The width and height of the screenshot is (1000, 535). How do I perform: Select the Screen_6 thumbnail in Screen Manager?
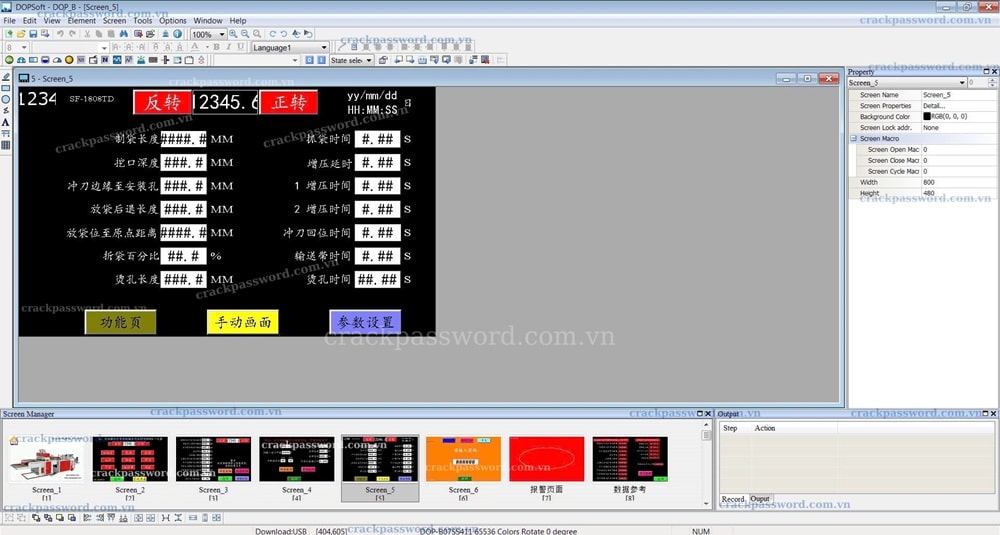pyautogui.click(x=463, y=459)
